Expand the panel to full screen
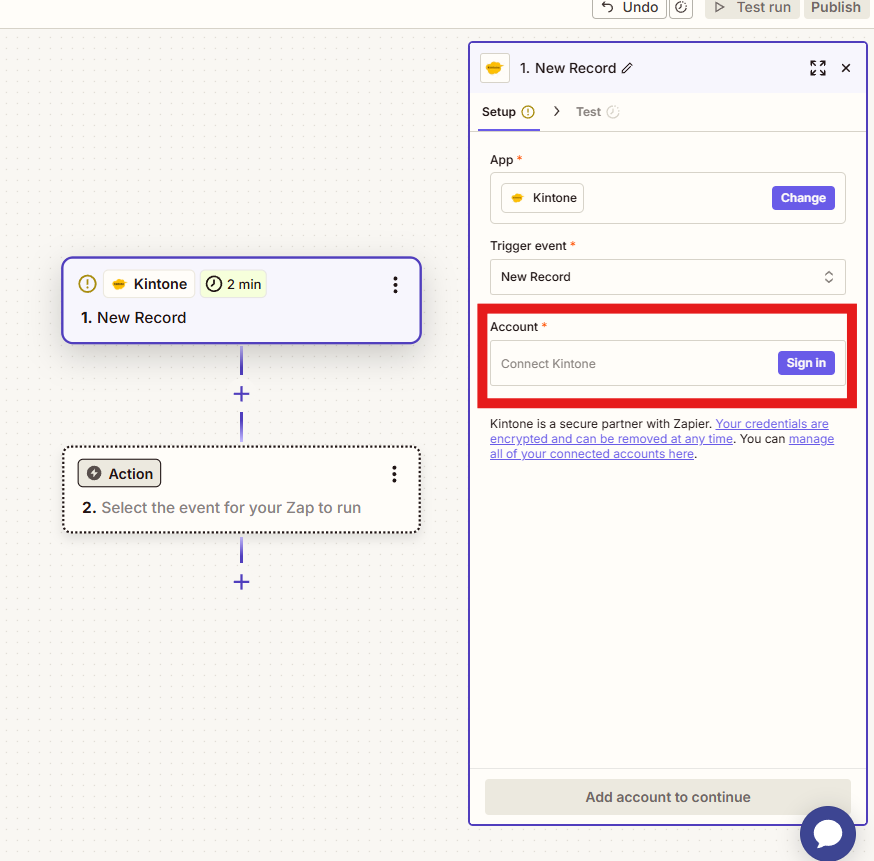The image size is (874, 861). pos(818,68)
